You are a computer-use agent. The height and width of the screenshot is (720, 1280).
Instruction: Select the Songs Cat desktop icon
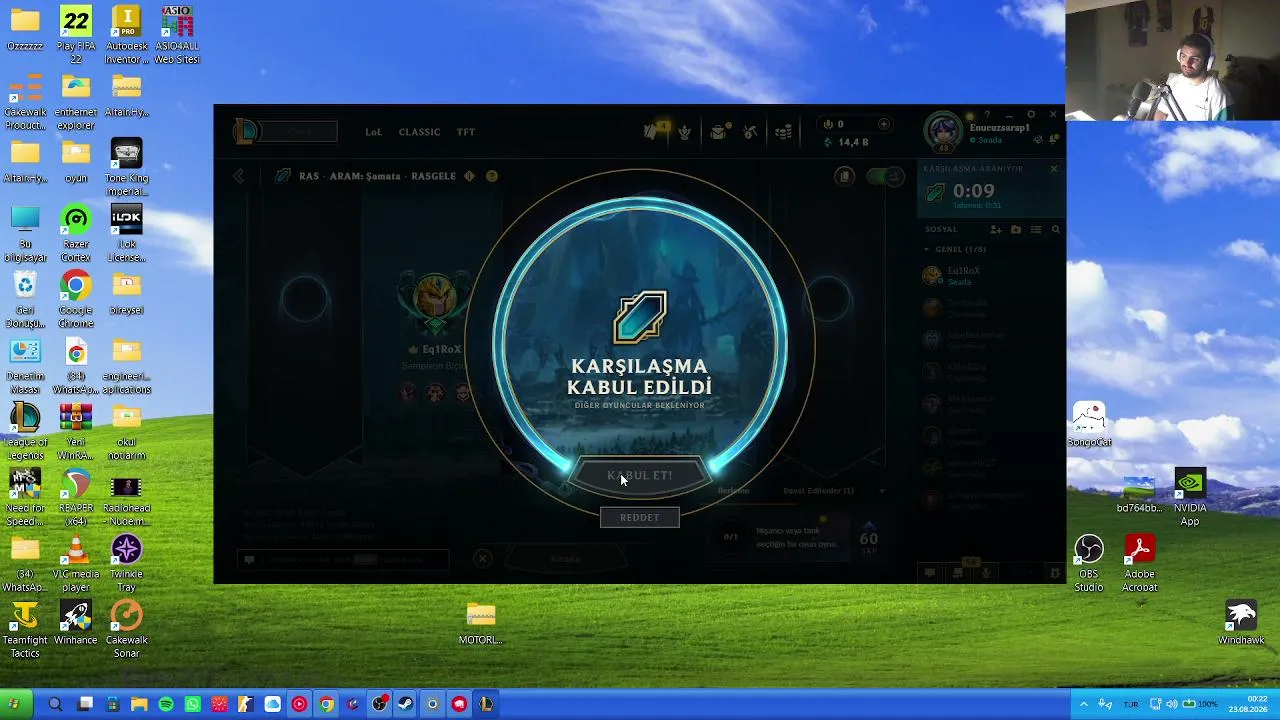coord(1089,426)
